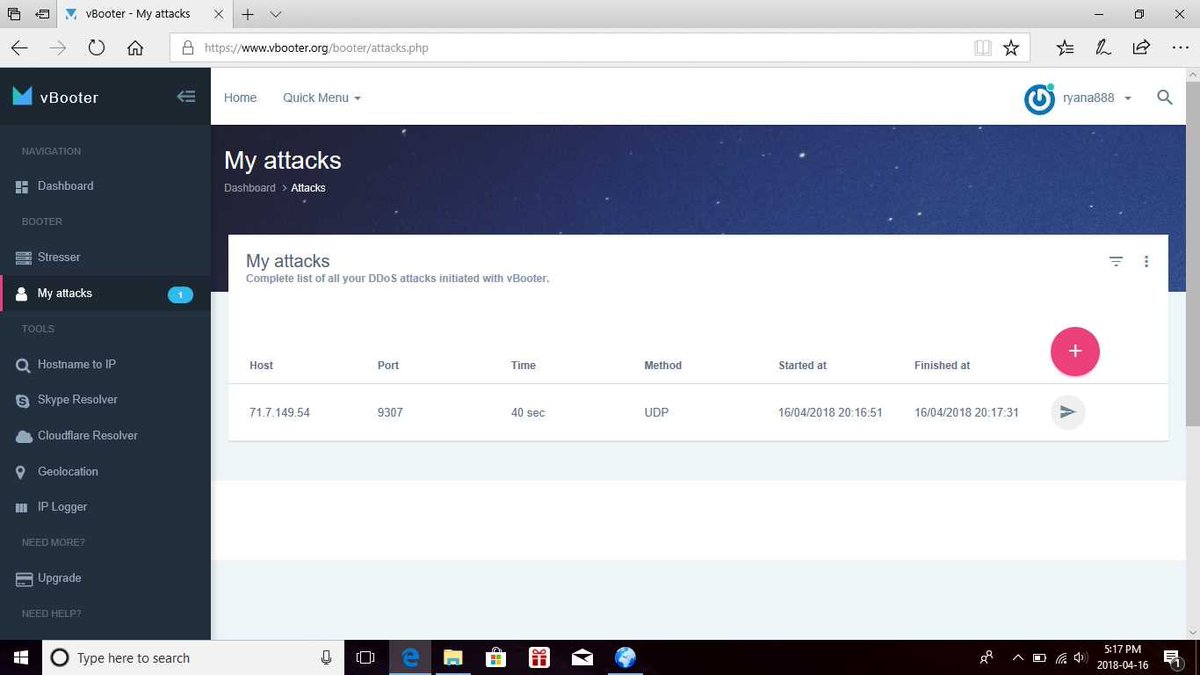The image size is (1200, 675).
Task: Click the Geolocation pin icon
Action: tap(21, 472)
